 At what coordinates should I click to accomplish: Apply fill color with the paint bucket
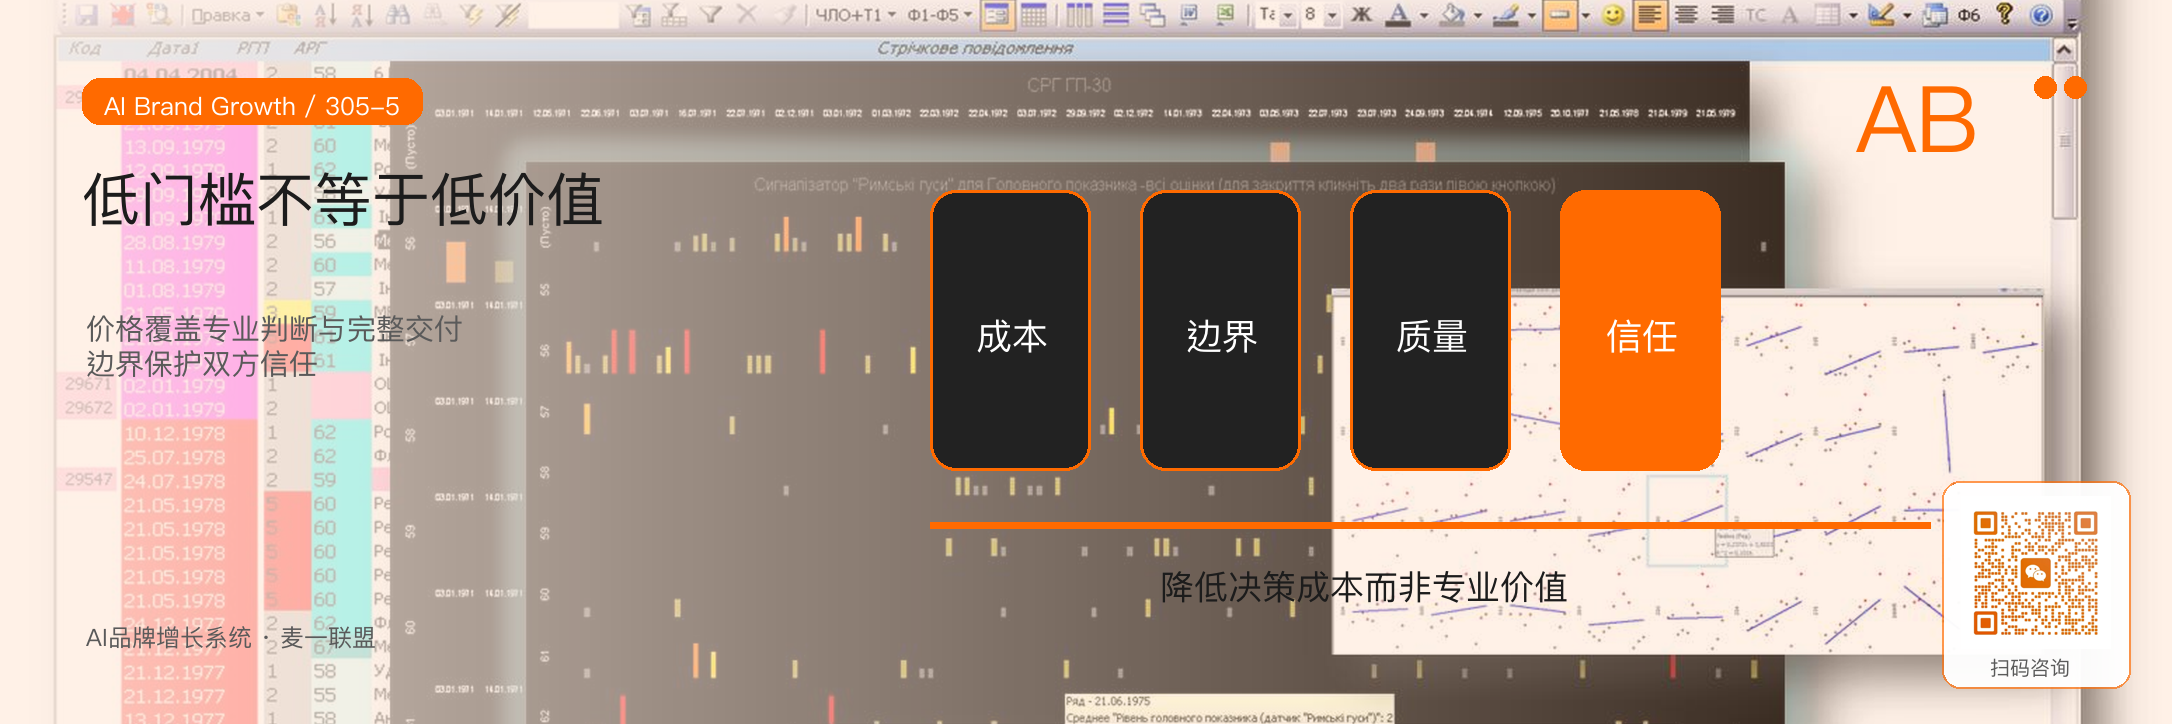click(x=1453, y=15)
